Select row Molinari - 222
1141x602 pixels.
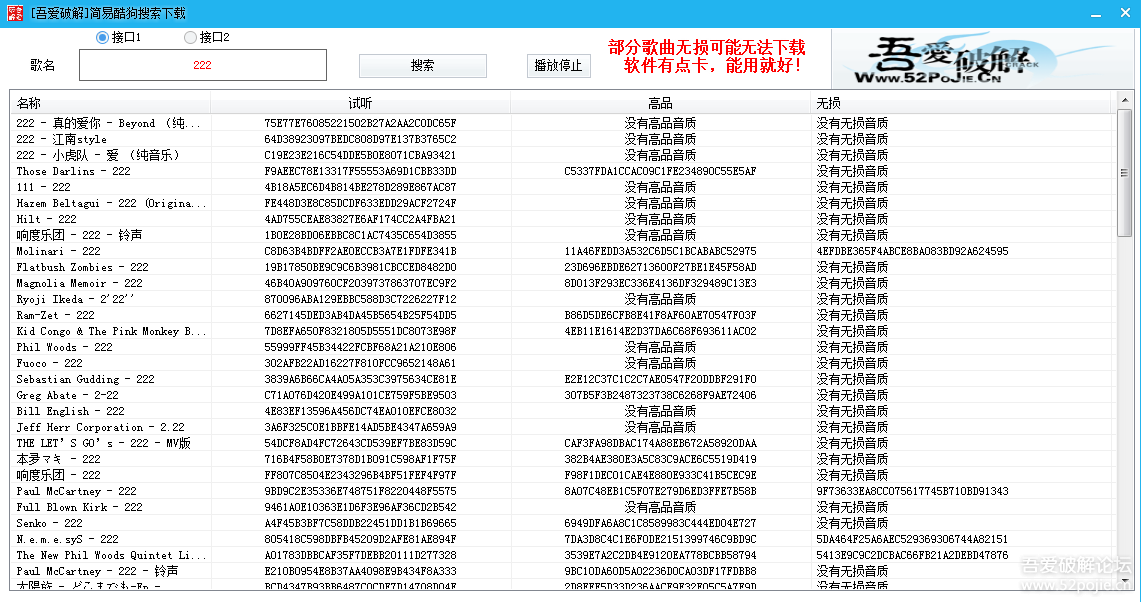pyautogui.click(x=560, y=251)
